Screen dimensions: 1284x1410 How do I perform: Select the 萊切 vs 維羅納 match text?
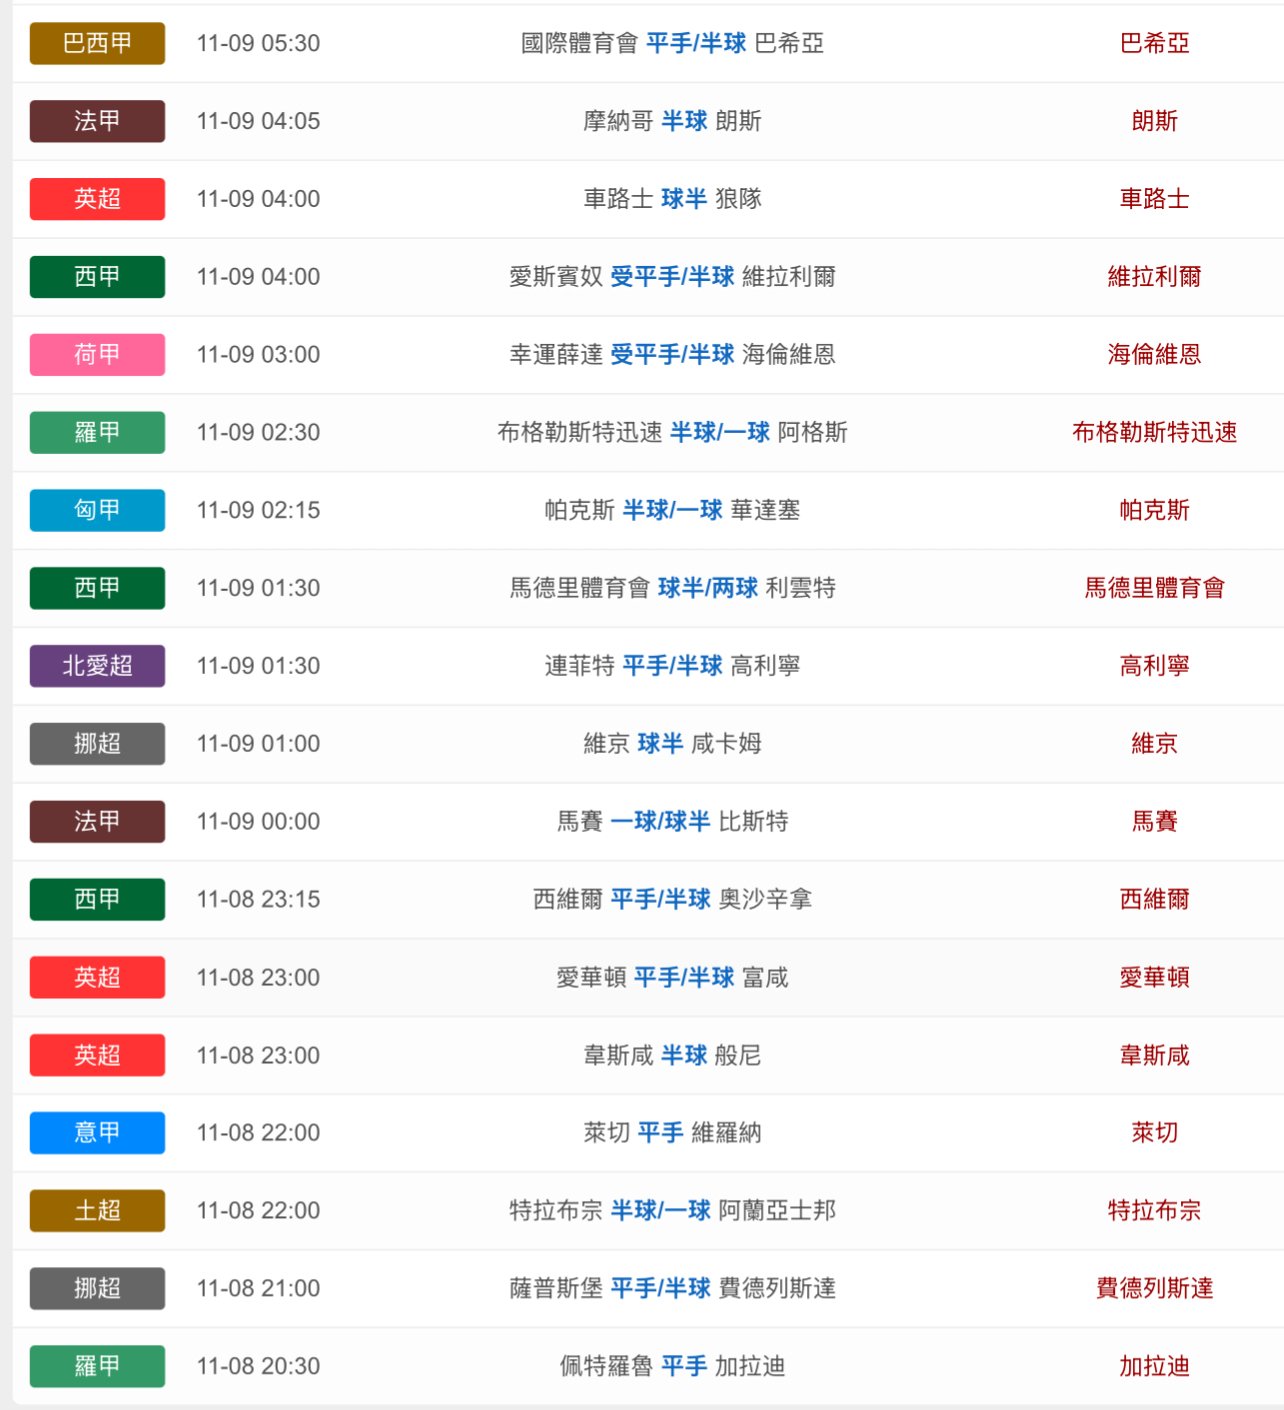pyautogui.click(x=672, y=1133)
